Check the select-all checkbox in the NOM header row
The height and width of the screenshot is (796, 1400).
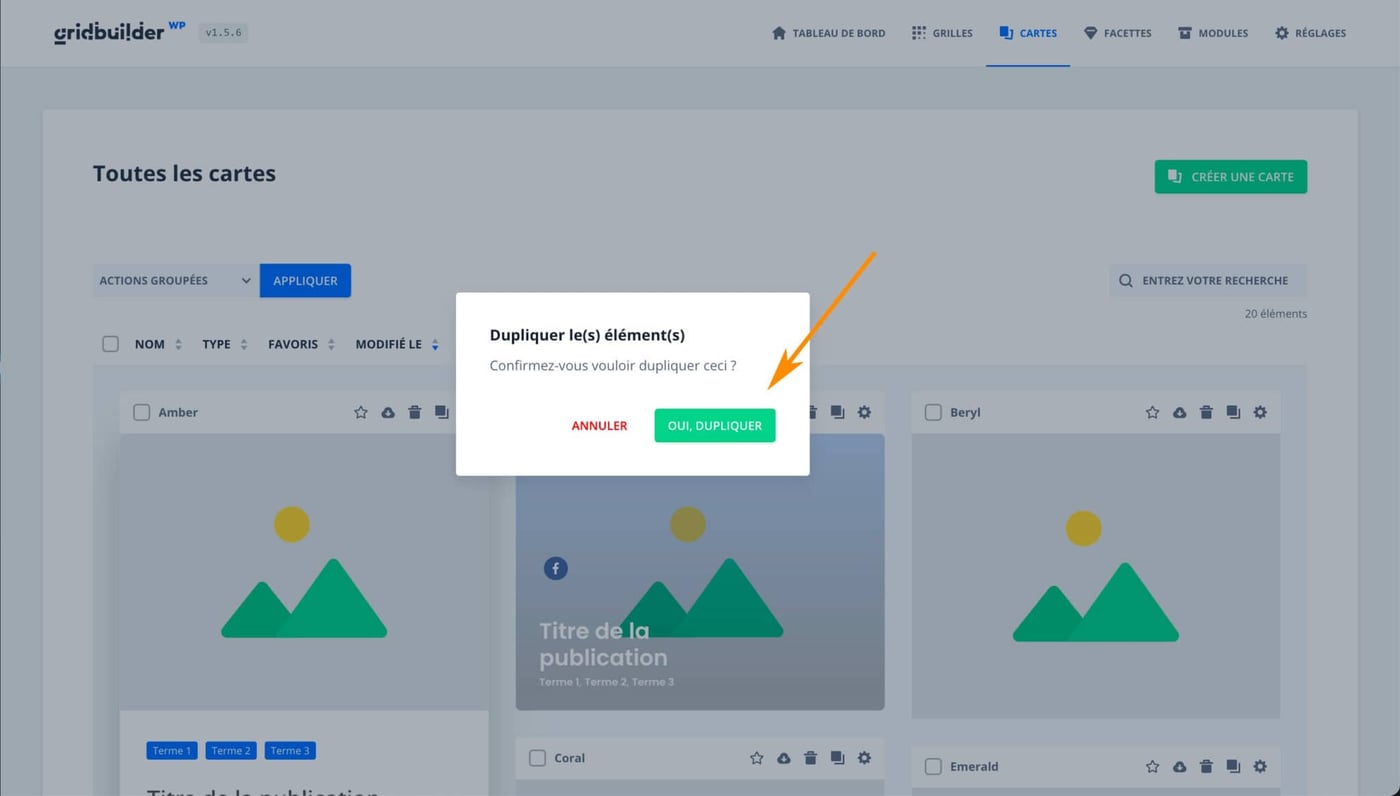pos(110,343)
